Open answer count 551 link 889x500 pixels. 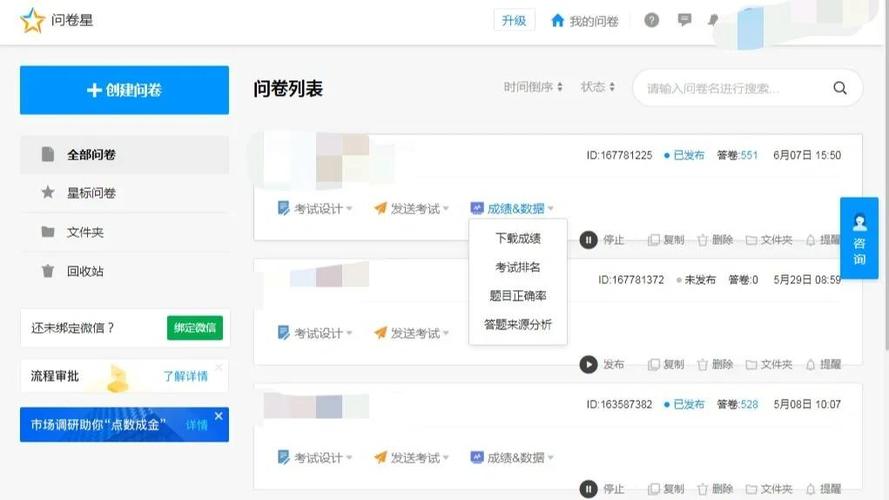coord(749,155)
